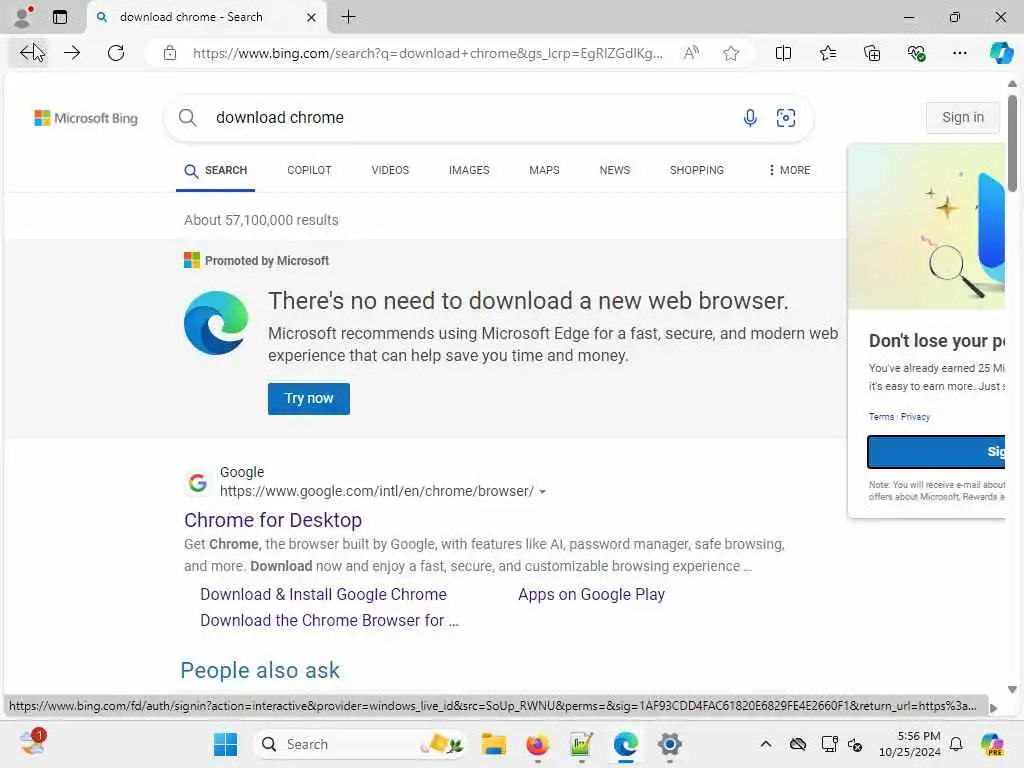
Task: Click the Google favicon in result
Action: pyautogui.click(x=197, y=482)
